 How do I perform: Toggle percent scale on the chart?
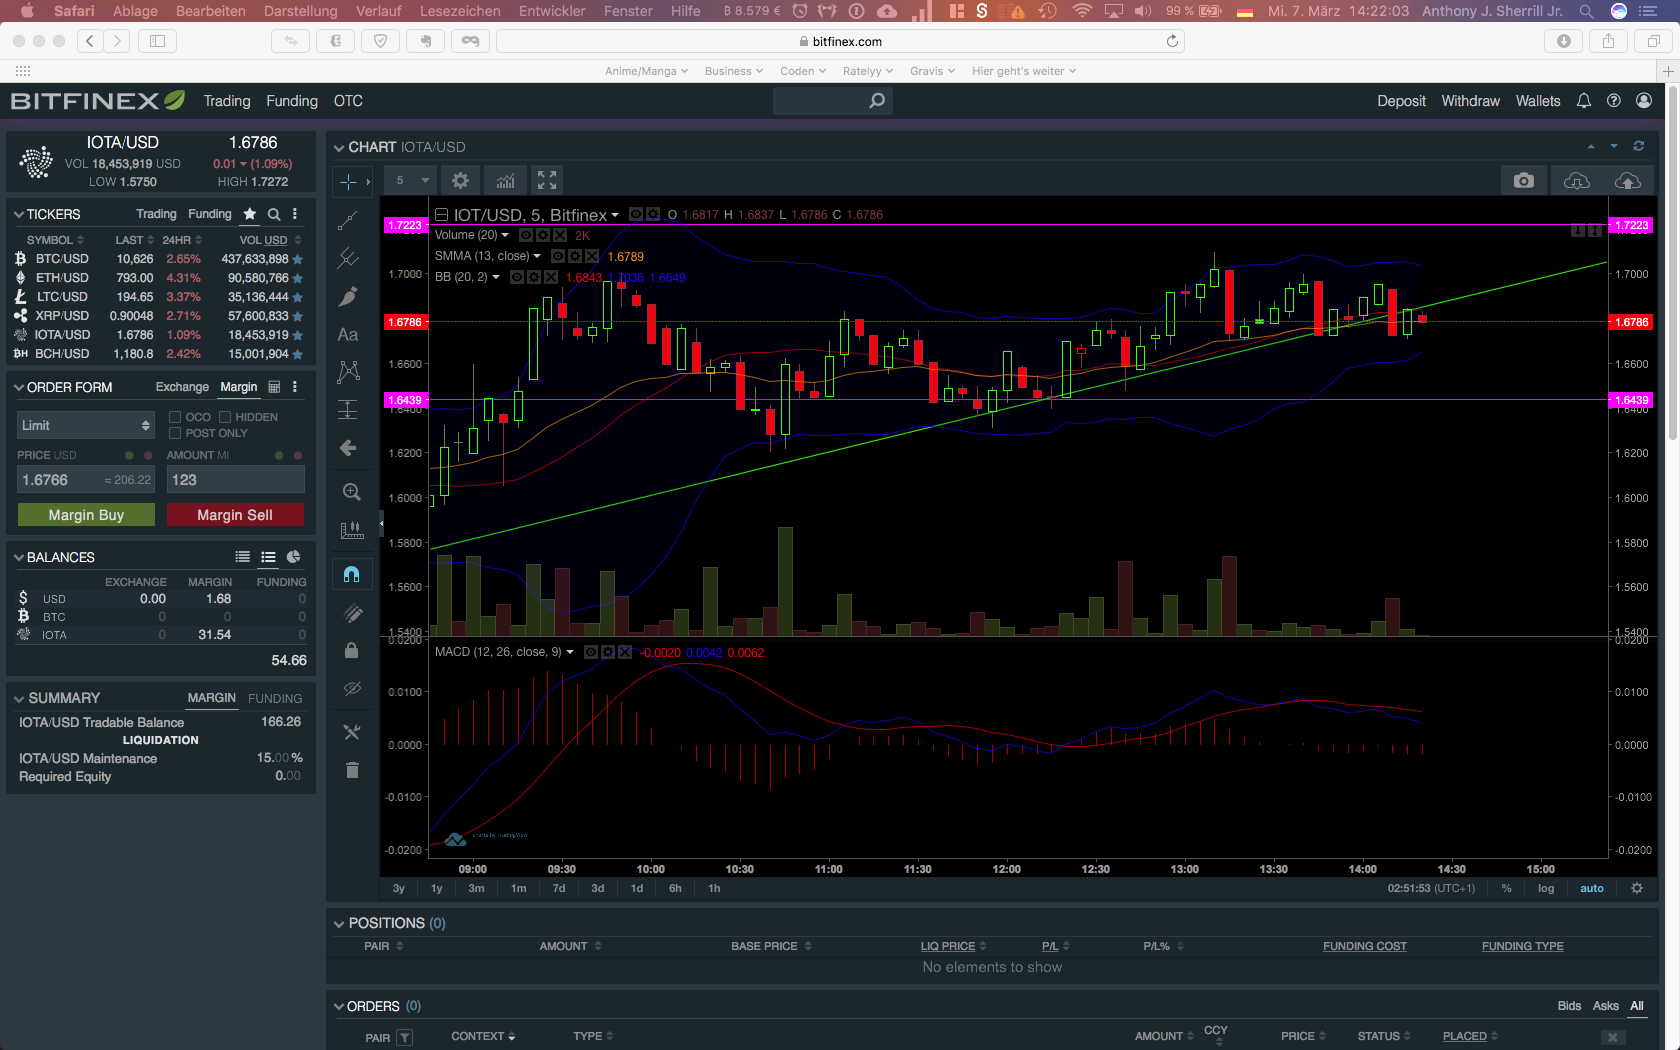click(x=1506, y=888)
